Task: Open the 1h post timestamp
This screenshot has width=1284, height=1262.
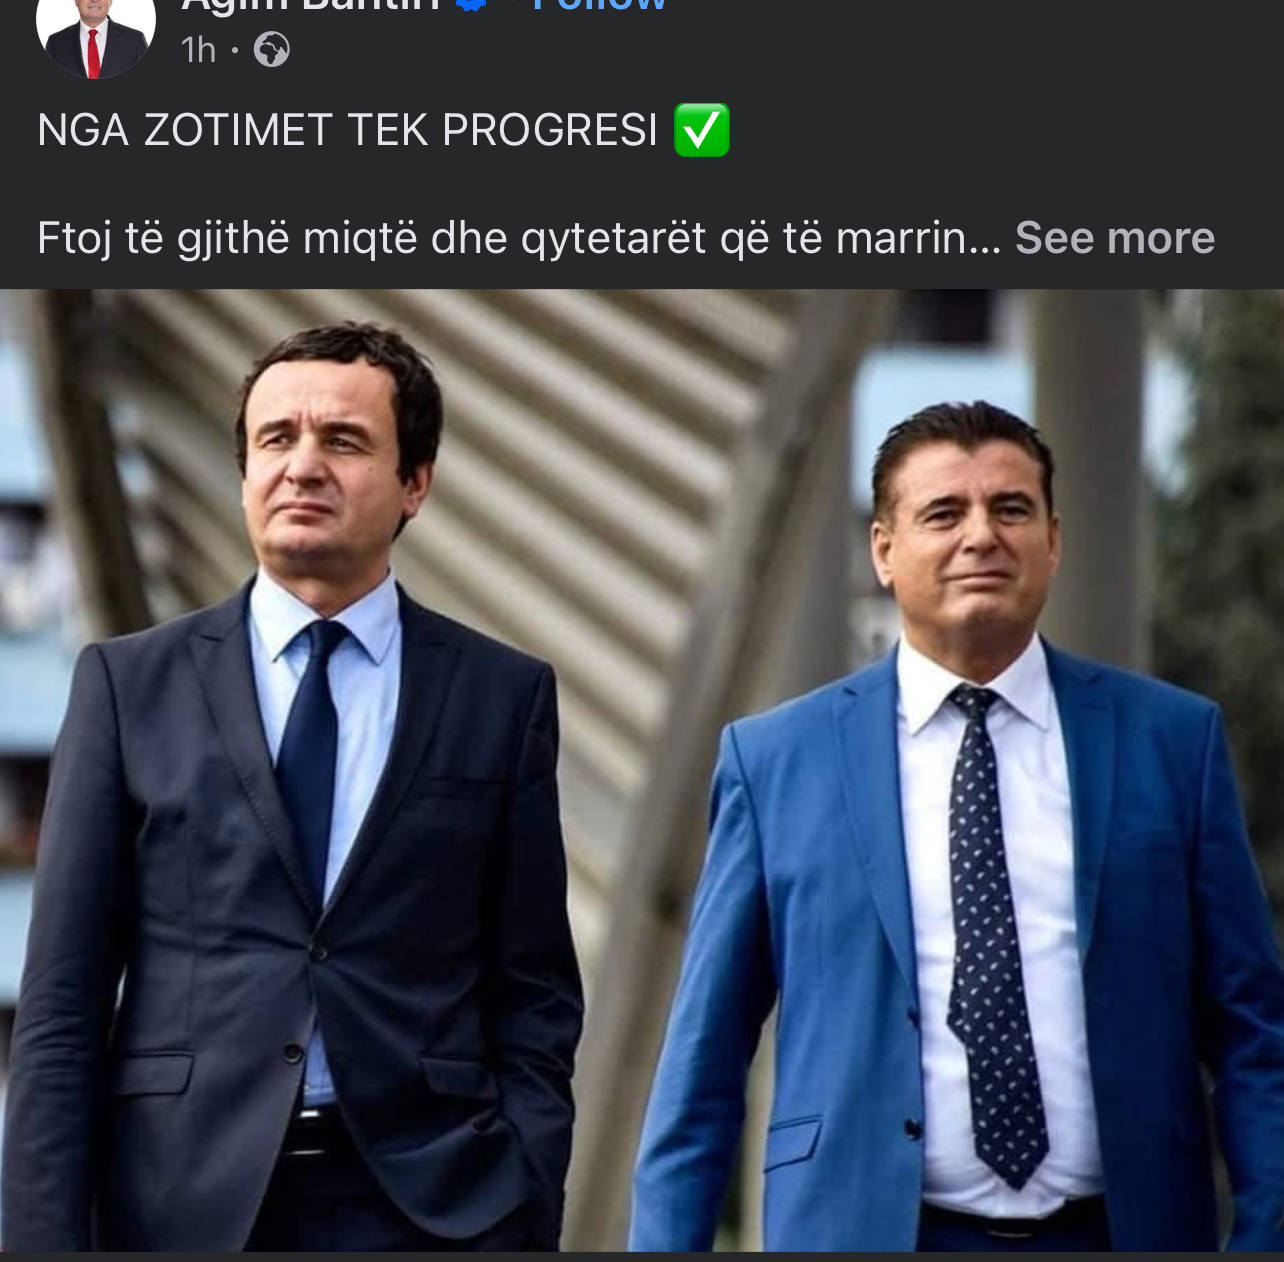Action: pos(198,49)
